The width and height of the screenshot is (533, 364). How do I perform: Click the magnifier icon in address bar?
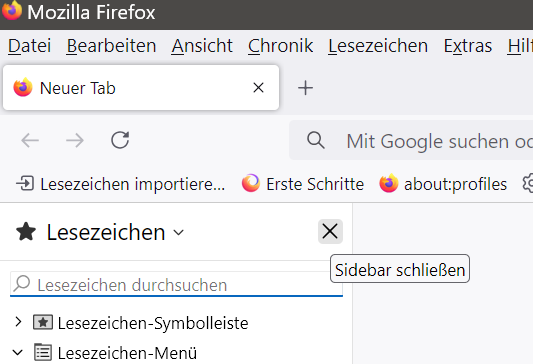click(316, 140)
